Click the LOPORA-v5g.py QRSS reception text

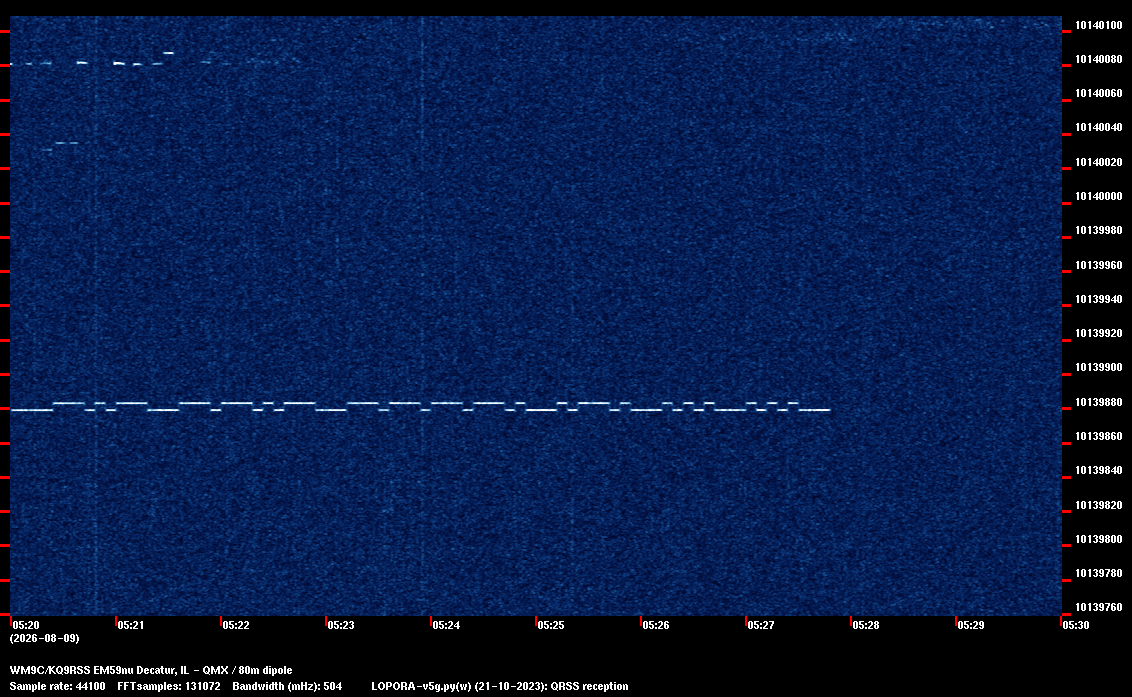[500, 686]
